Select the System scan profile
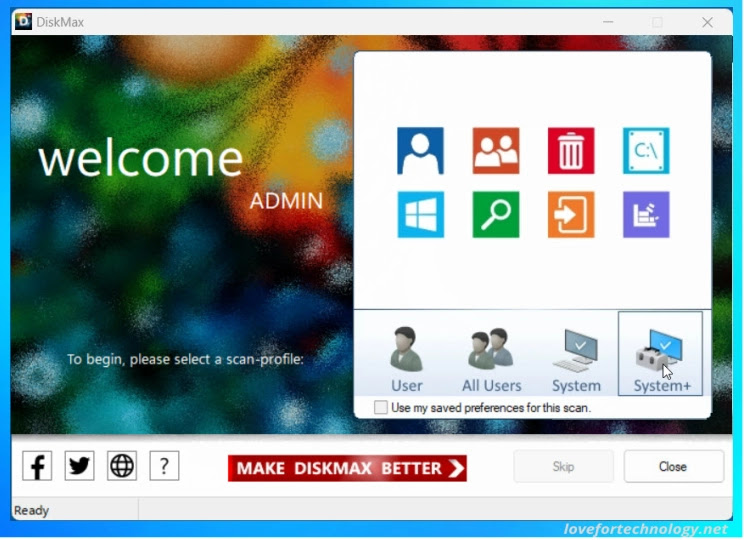Screen dimensions: 744x540 (x=576, y=359)
